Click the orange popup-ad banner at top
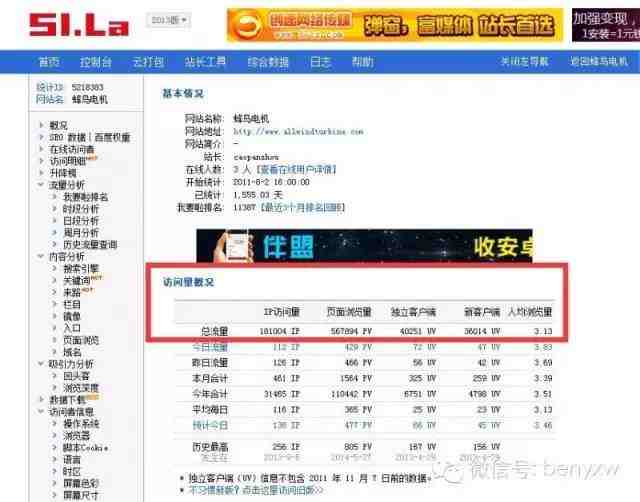The image size is (640, 502). (x=395, y=25)
